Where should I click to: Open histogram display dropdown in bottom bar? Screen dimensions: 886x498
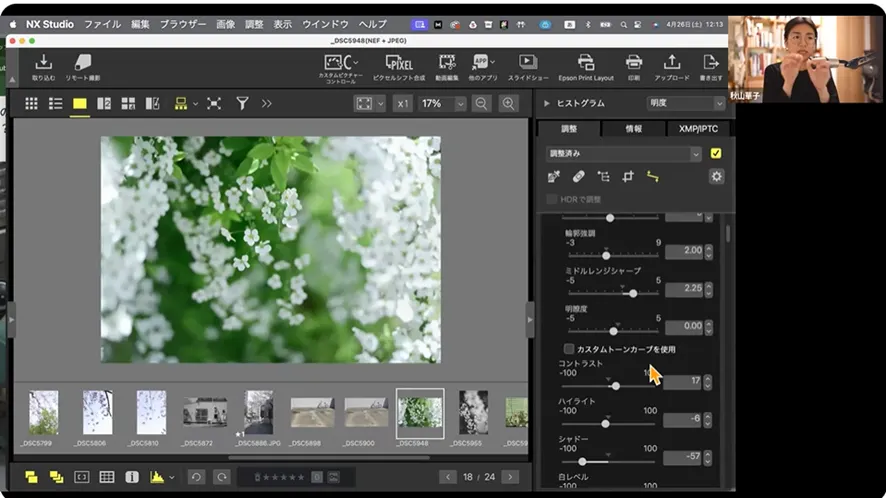pyautogui.click(x=172, y=478)
